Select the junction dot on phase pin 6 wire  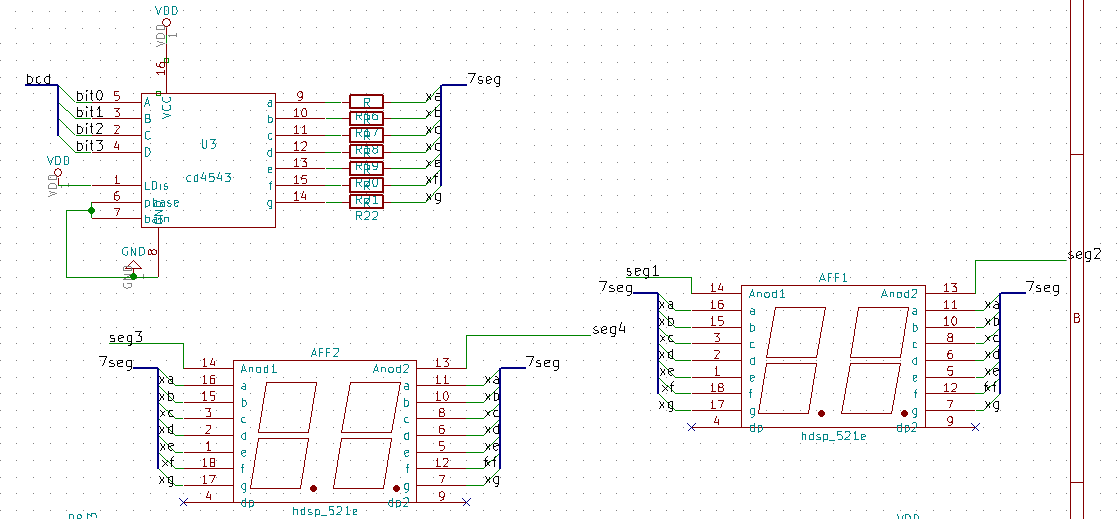[91, 211]
